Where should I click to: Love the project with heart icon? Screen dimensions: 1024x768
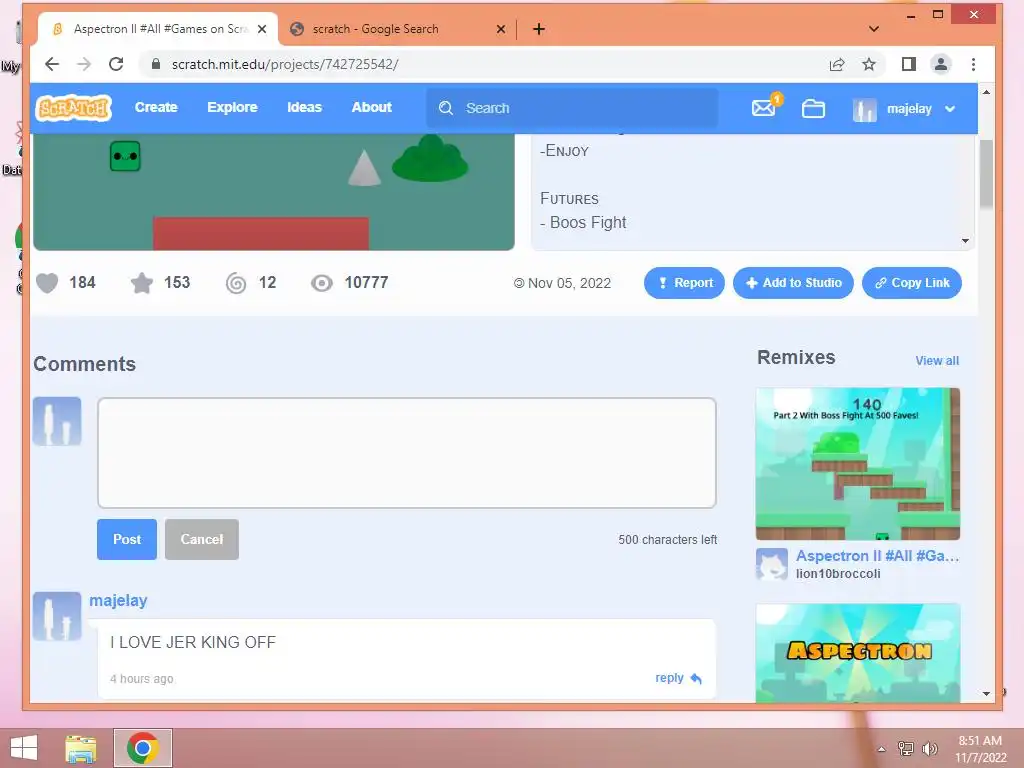pos(47,283)
